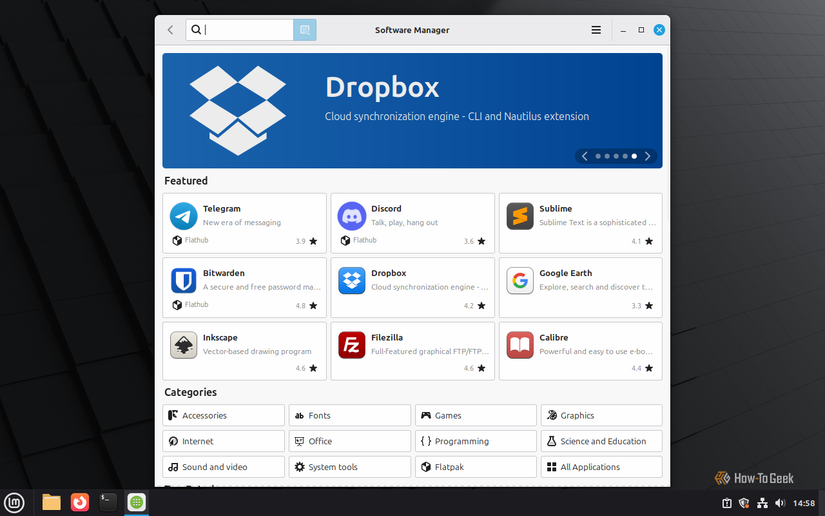Open the hamburger menu in header bar
Screen dimensions: 825x516
click(596, 30)
